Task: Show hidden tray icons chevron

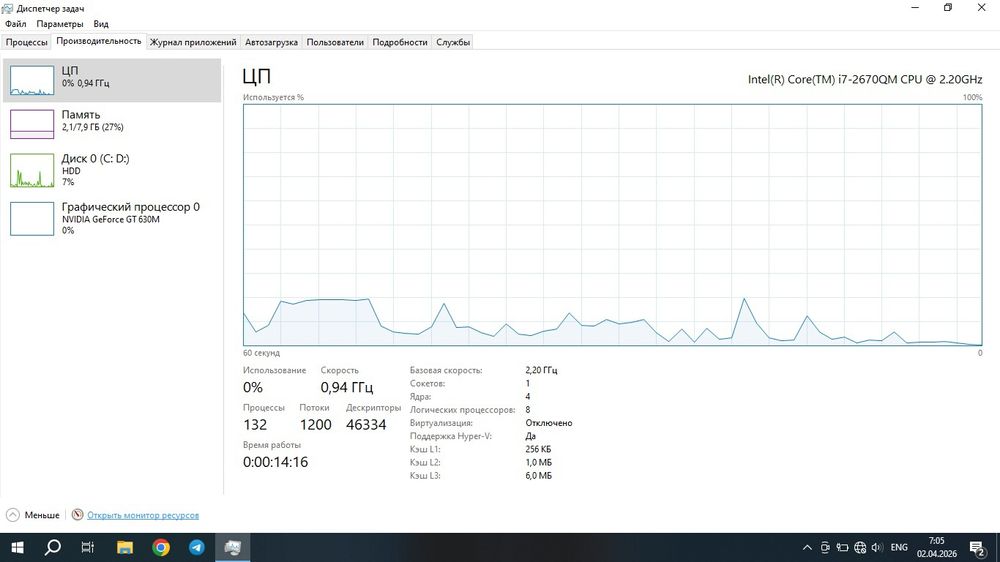Action: [807, 547]
